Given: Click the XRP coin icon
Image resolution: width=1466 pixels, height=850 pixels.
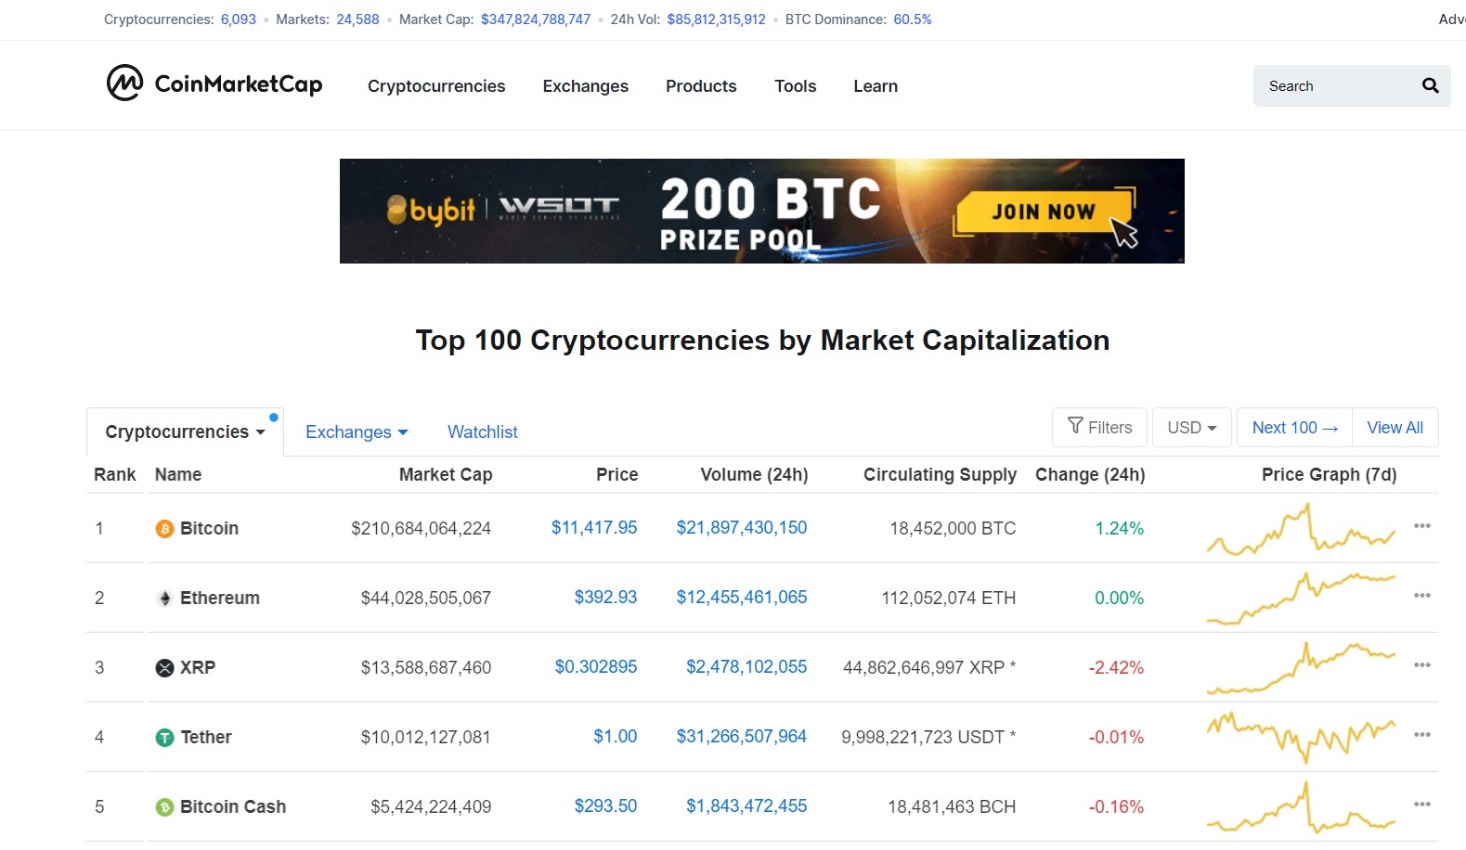Looking at the screenshot, I should 165,668.
